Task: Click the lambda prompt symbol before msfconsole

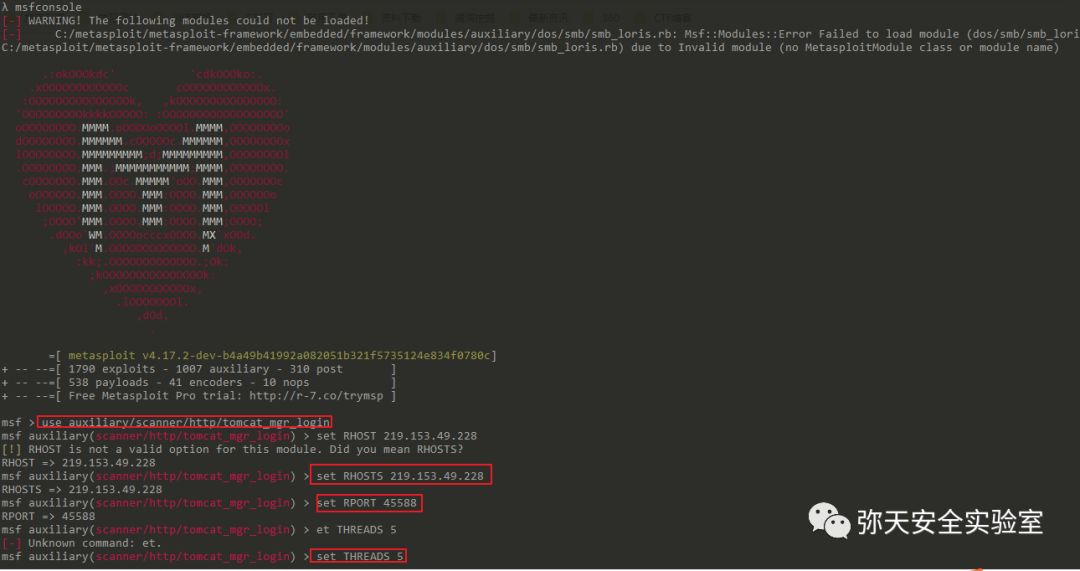Action: click(5, 7)
